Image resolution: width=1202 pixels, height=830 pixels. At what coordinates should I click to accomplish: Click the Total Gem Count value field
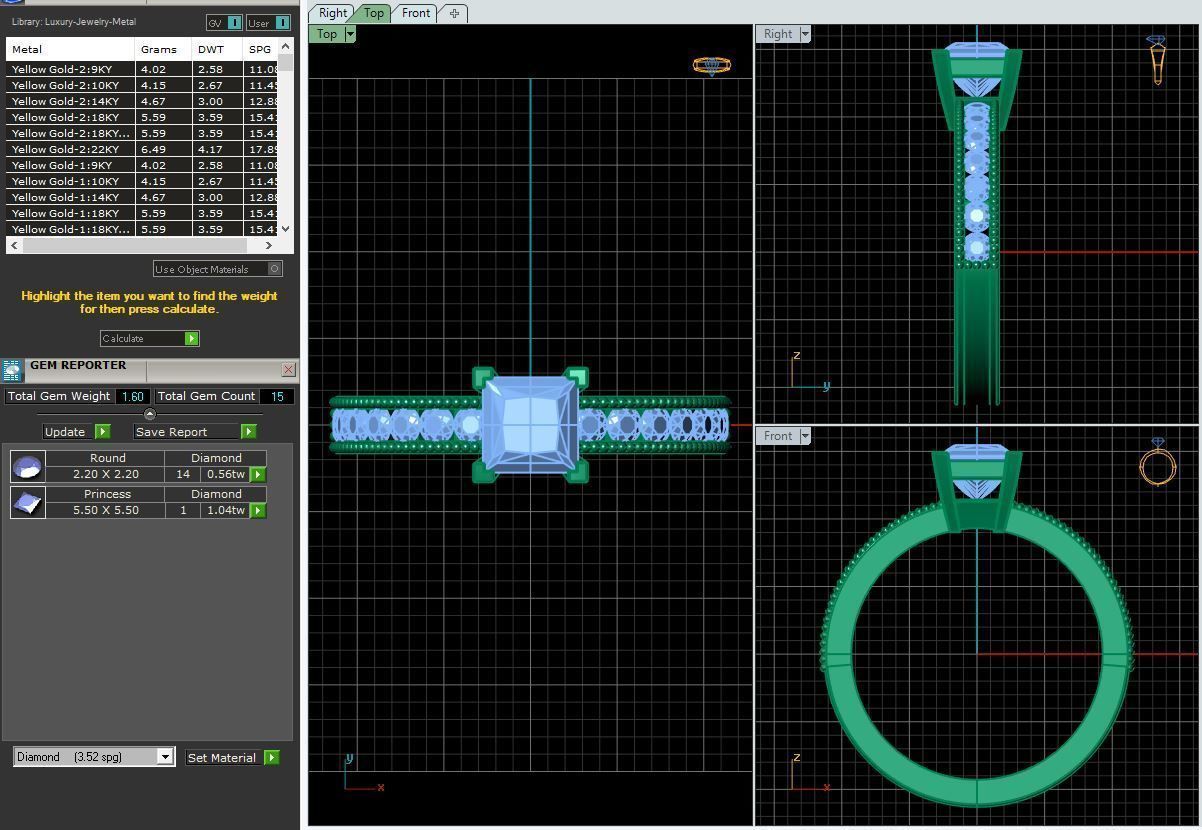(x=277, y=396)
